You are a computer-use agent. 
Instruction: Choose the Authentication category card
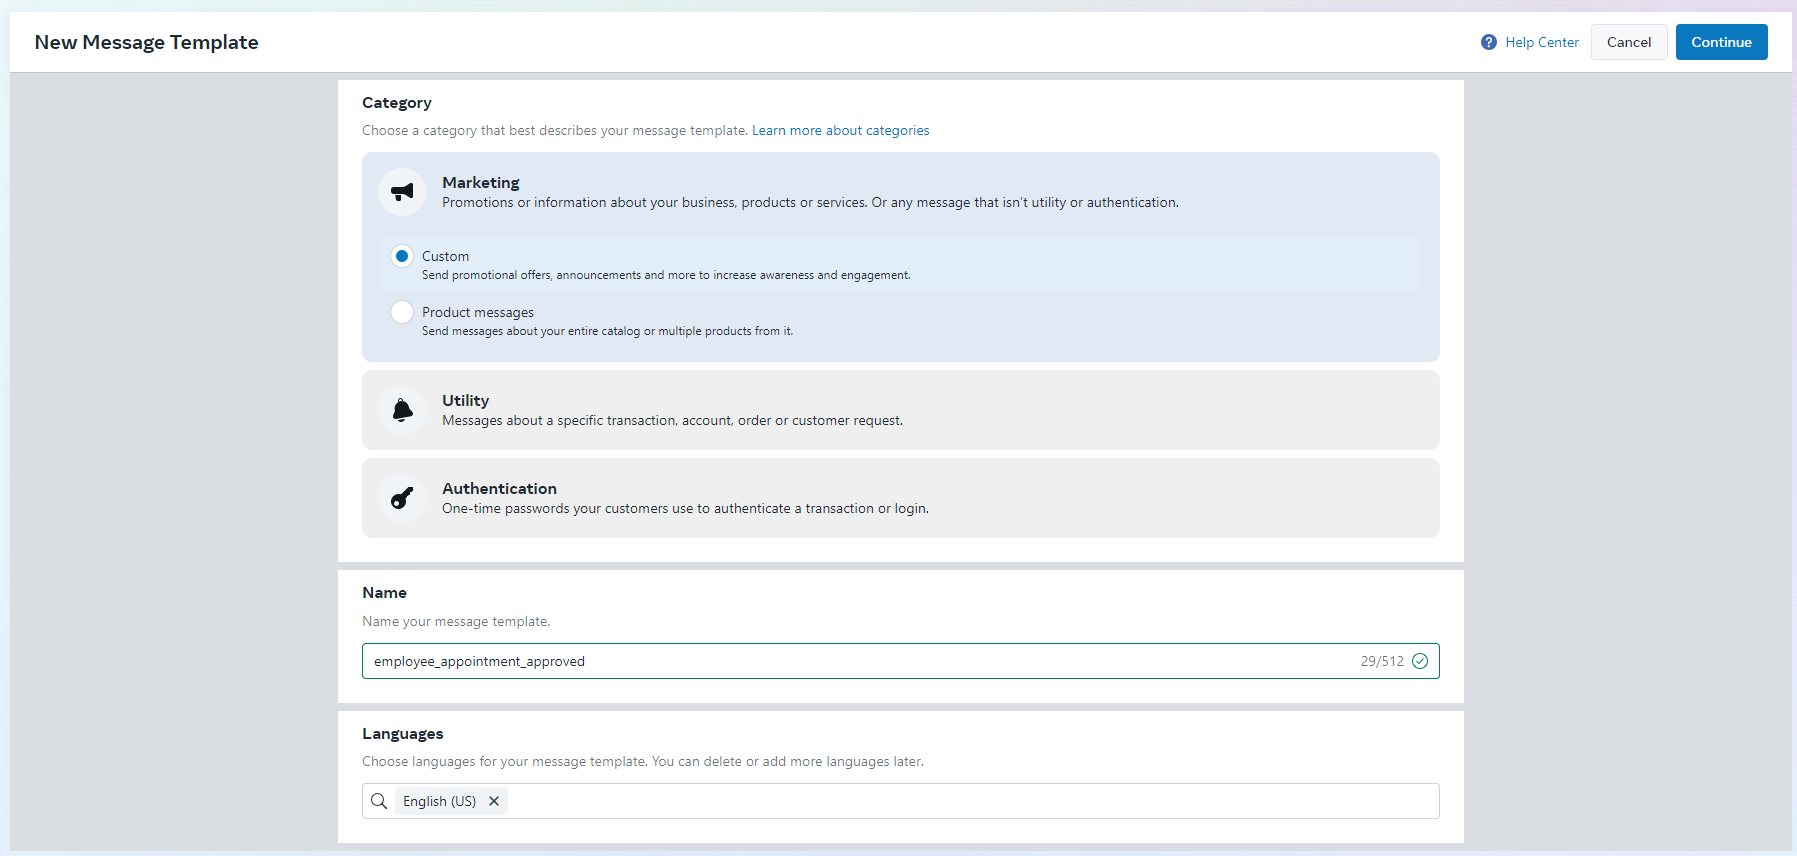pos(900,498)
